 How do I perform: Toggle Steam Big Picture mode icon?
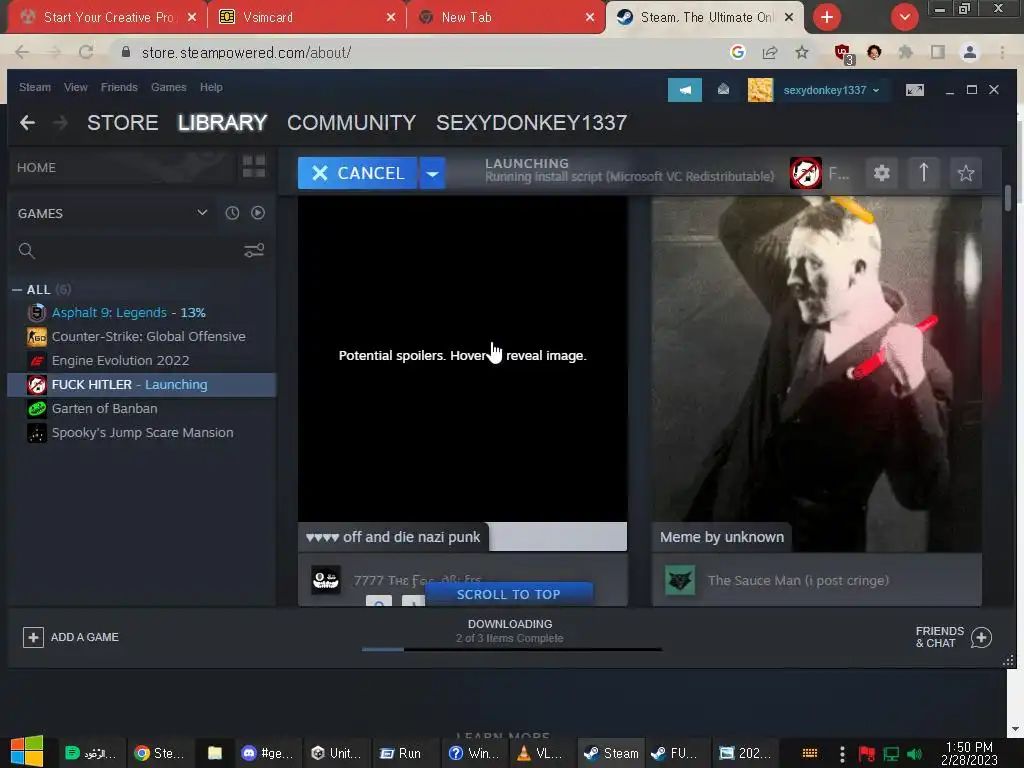coord(915,90)
